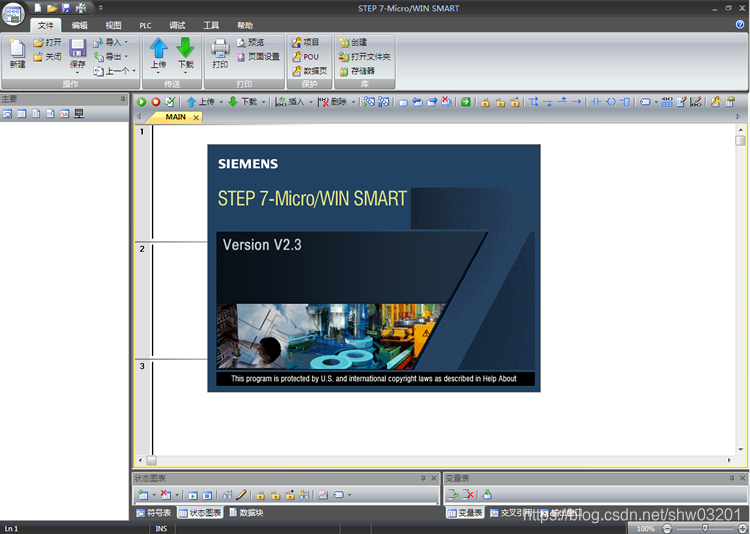Expand the 插入 insert dropdown arrow
The width and height of the screenshot is (750, 534).
point(311,102)
